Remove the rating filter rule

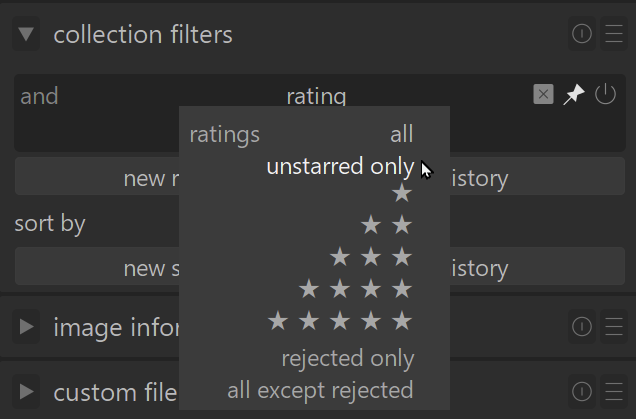[x=543, y=95]
